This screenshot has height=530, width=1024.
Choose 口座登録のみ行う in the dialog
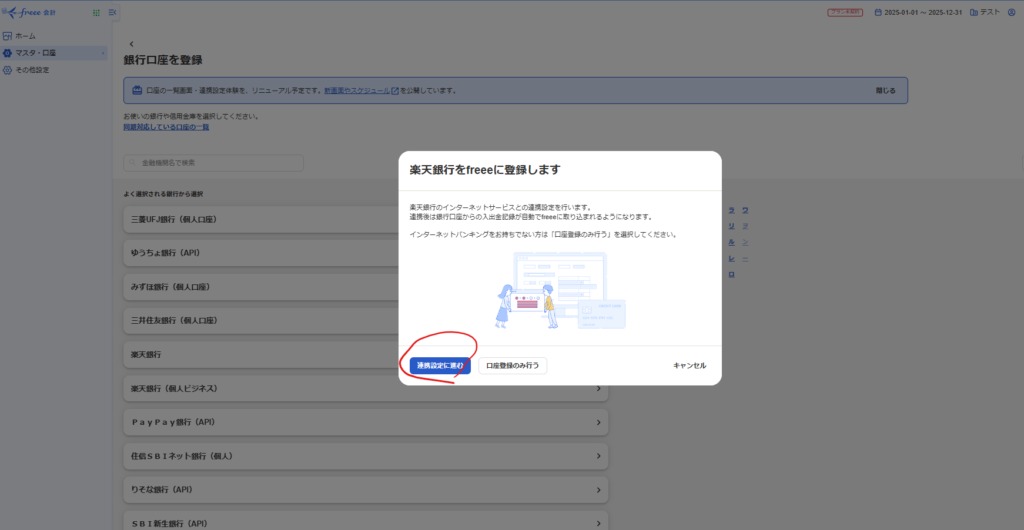[x=513, y=366]
